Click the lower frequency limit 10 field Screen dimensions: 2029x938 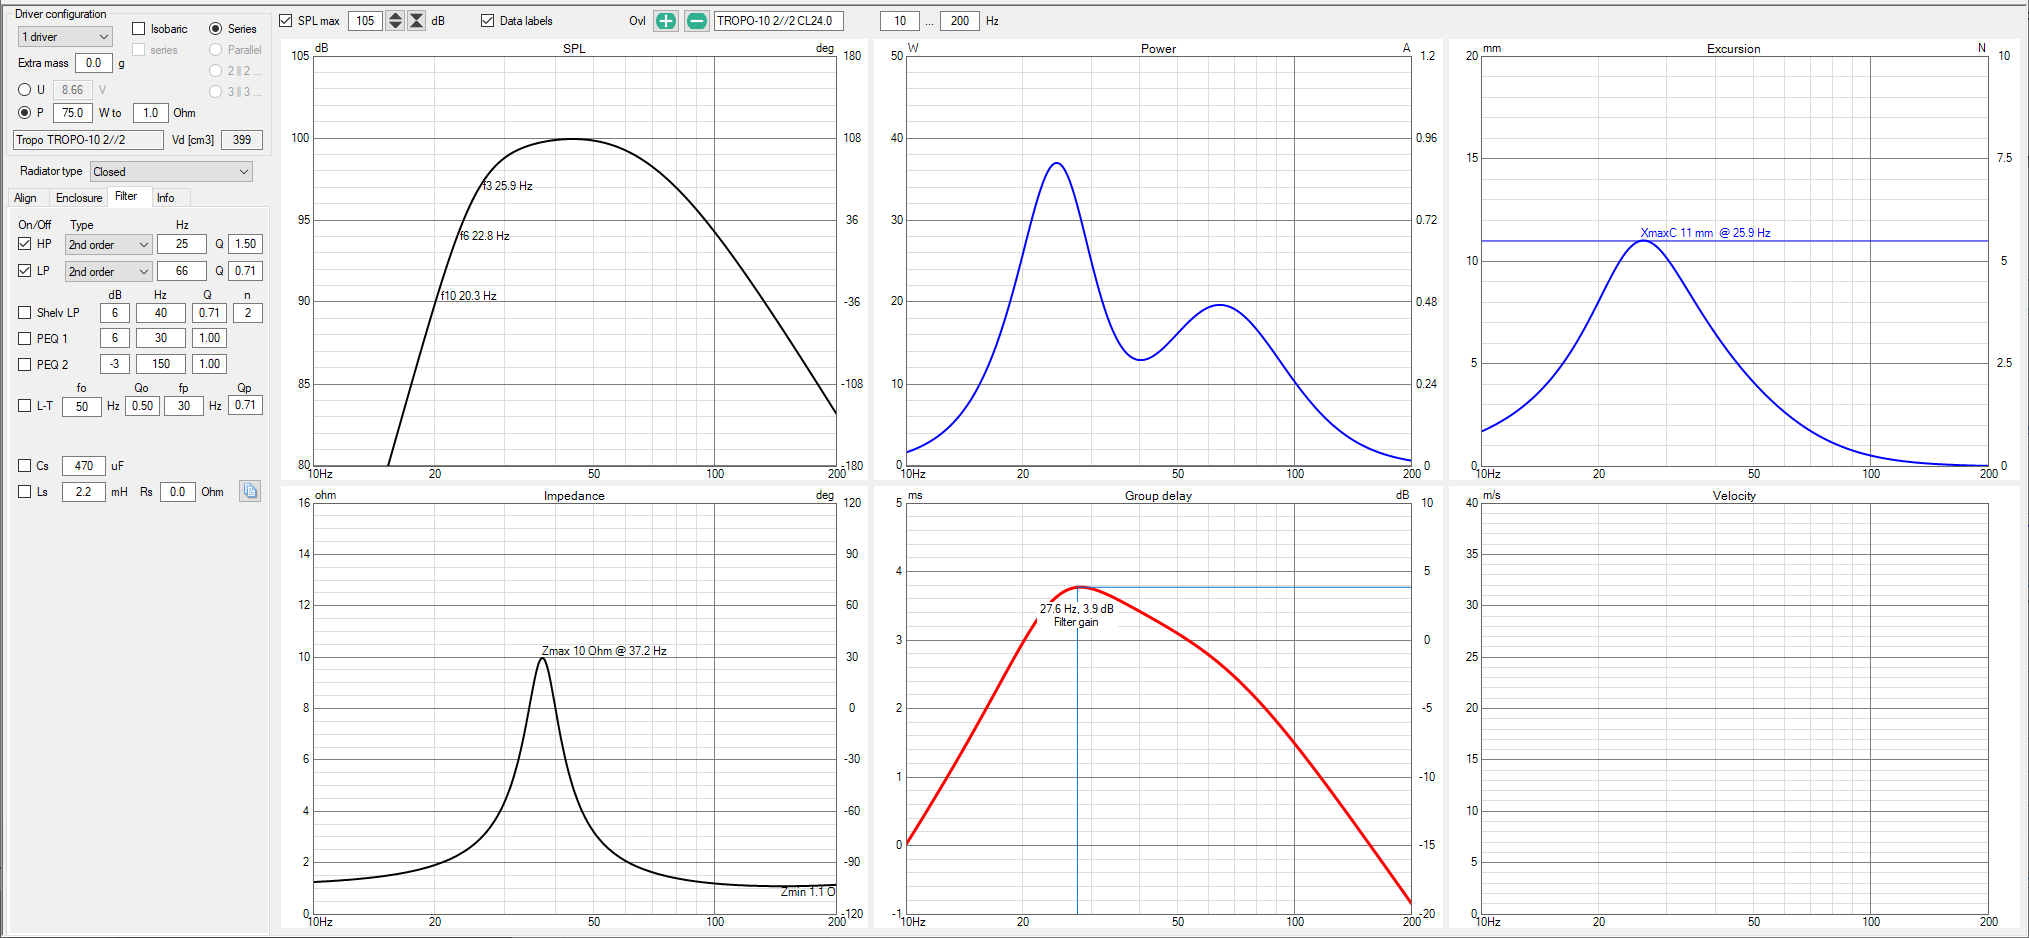click(x=900, y=21)
